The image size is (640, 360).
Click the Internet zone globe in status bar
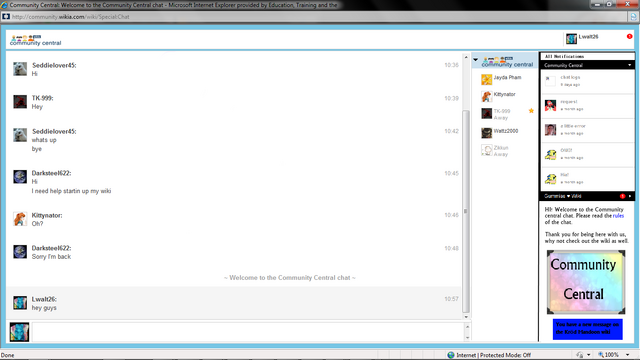[x=451, y=355]
